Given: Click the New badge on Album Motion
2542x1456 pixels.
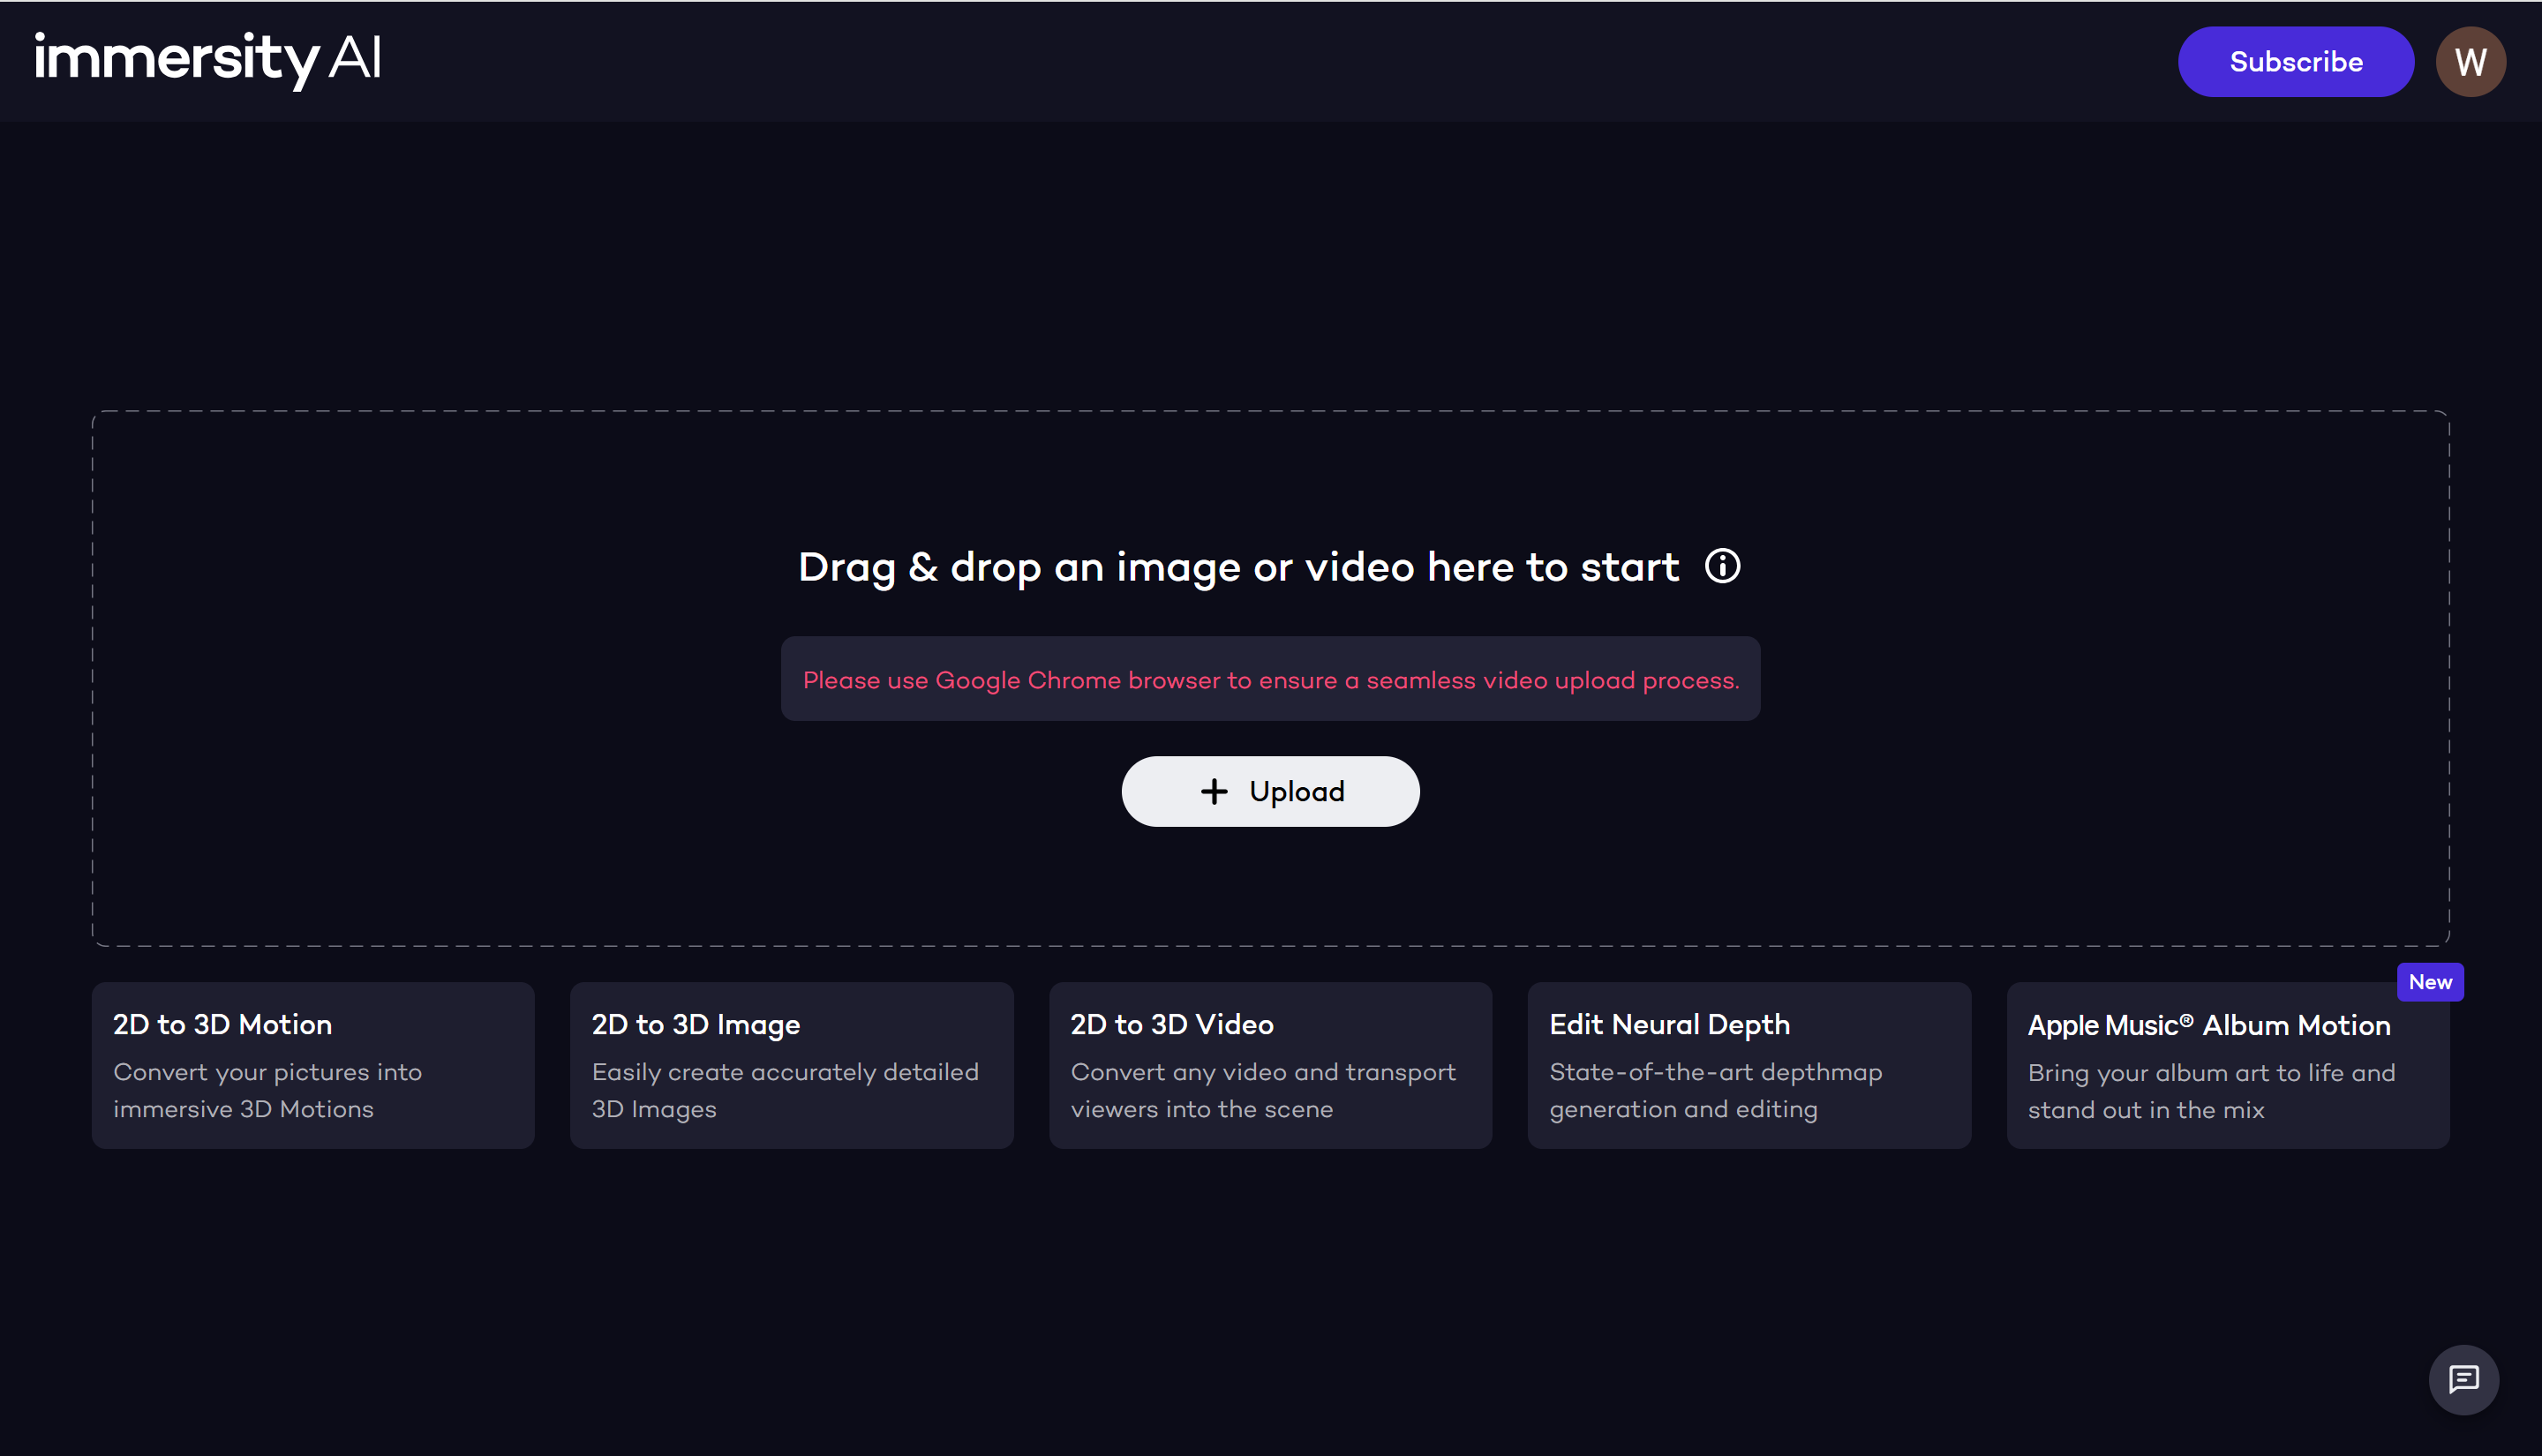Looking at the screenshot, I should 2431,981.
